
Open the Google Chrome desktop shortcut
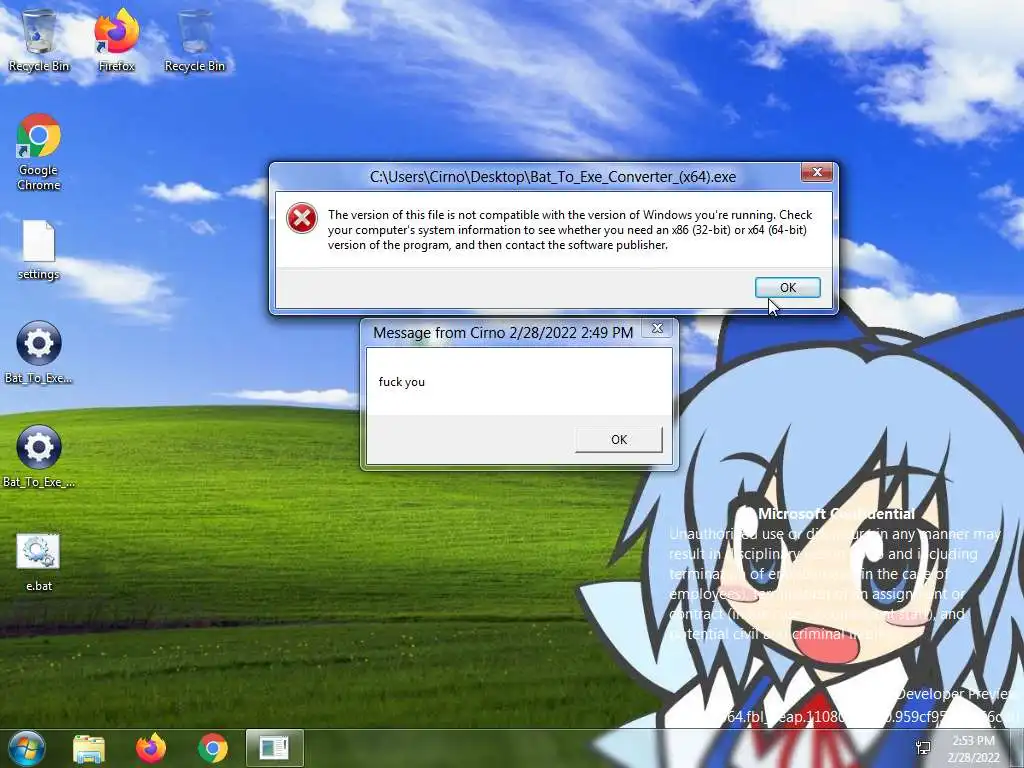(x=39, y=152)
